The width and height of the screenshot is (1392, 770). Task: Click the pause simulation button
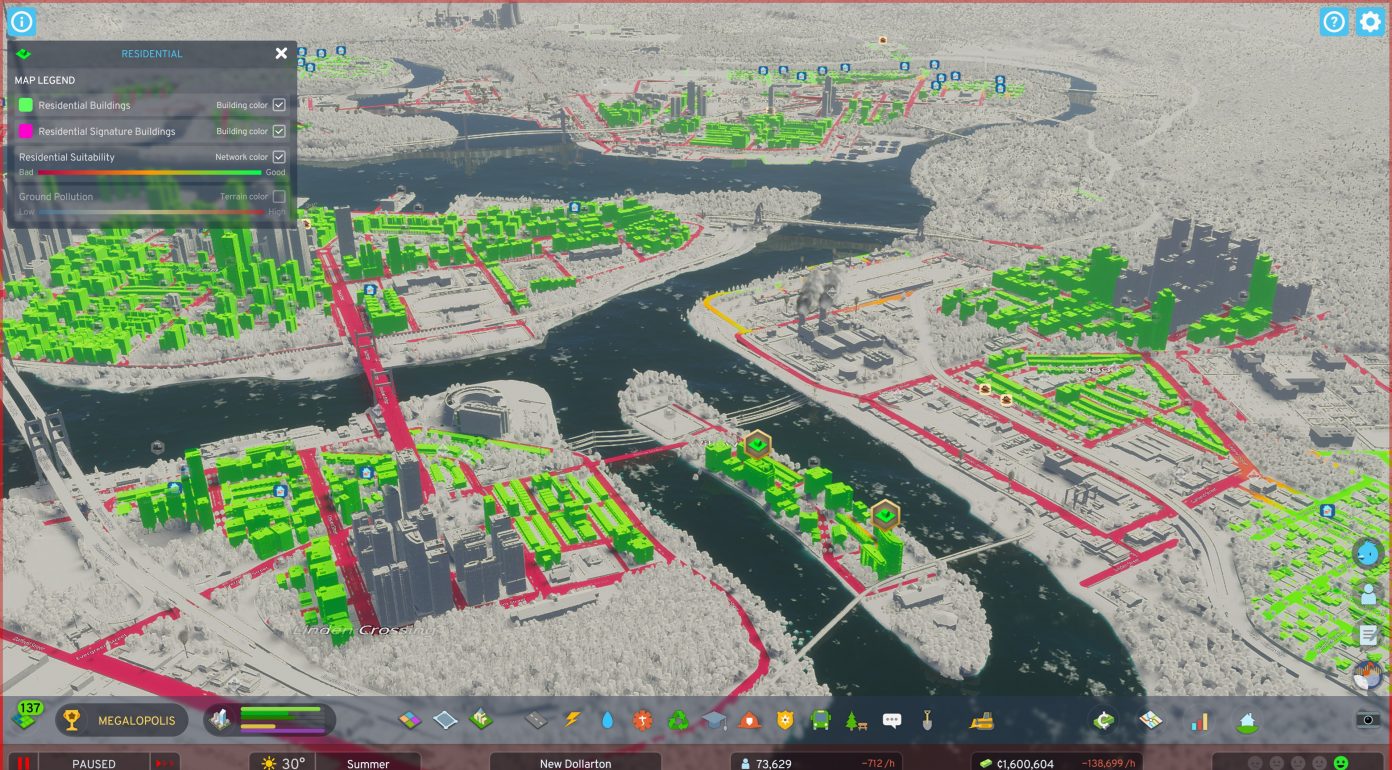click(22, 763)
